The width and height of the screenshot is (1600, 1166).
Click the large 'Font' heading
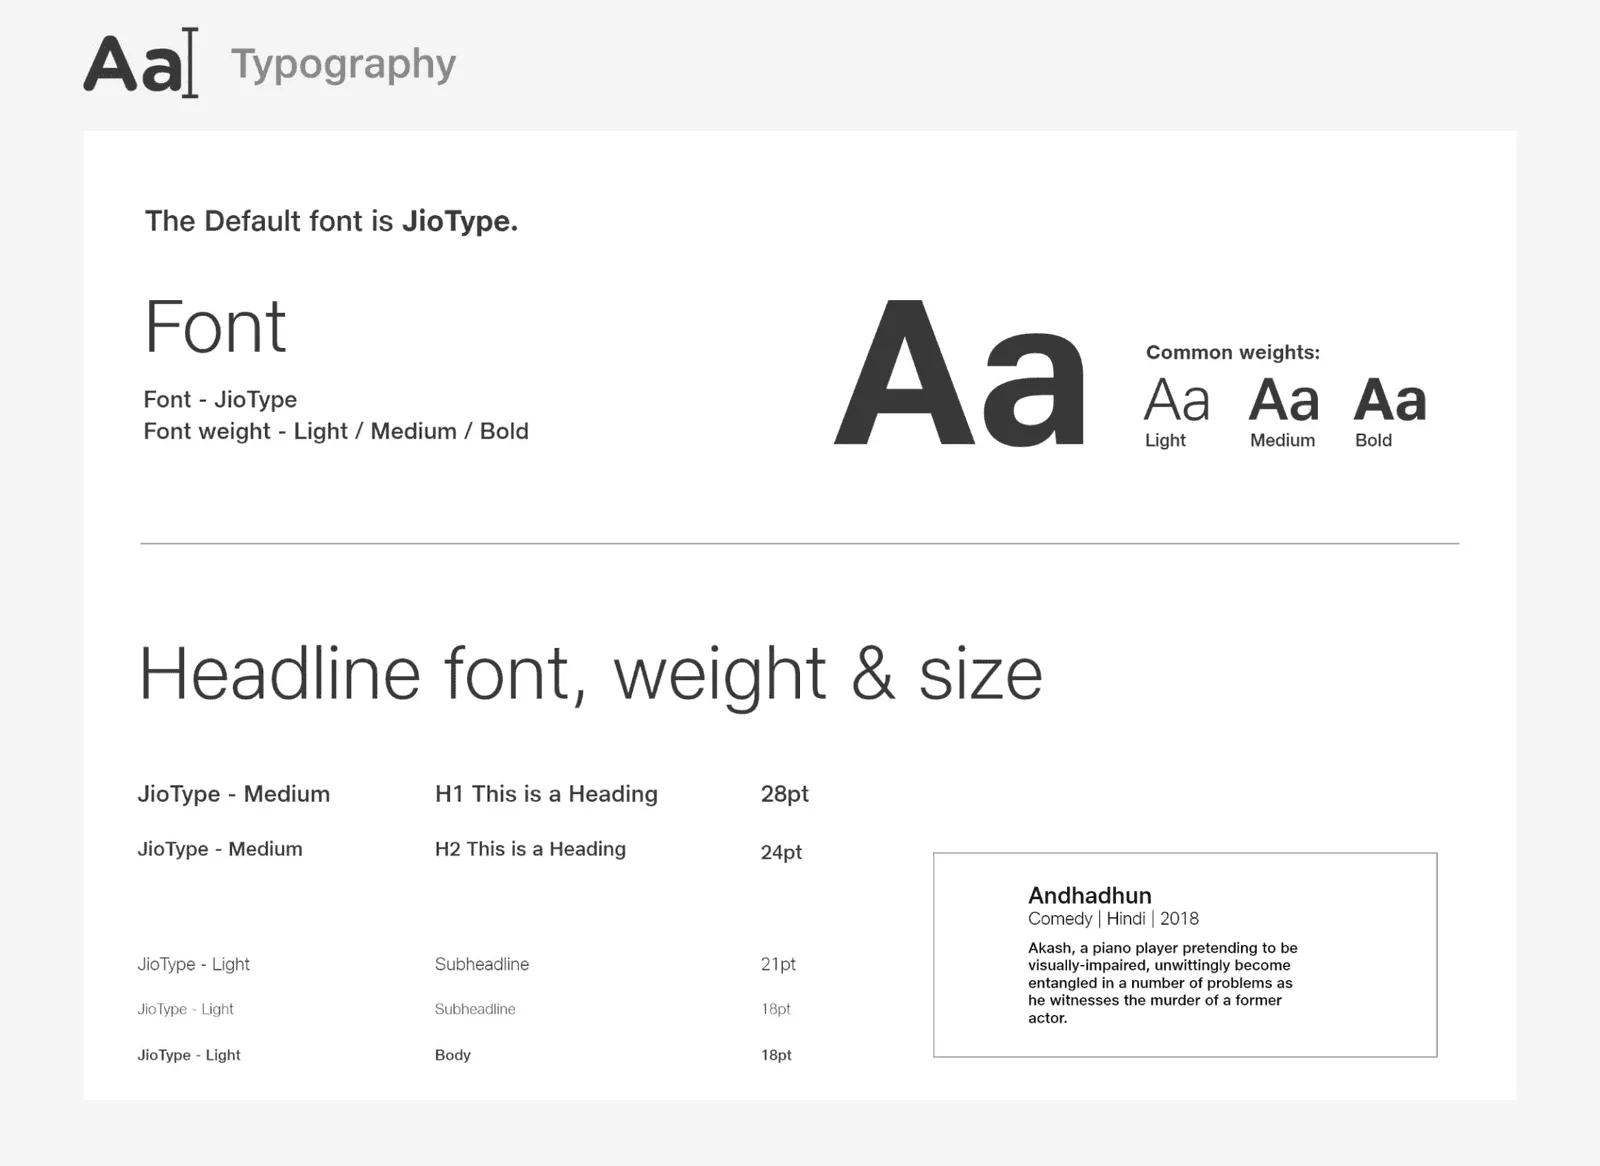click(x=215, y=327)
